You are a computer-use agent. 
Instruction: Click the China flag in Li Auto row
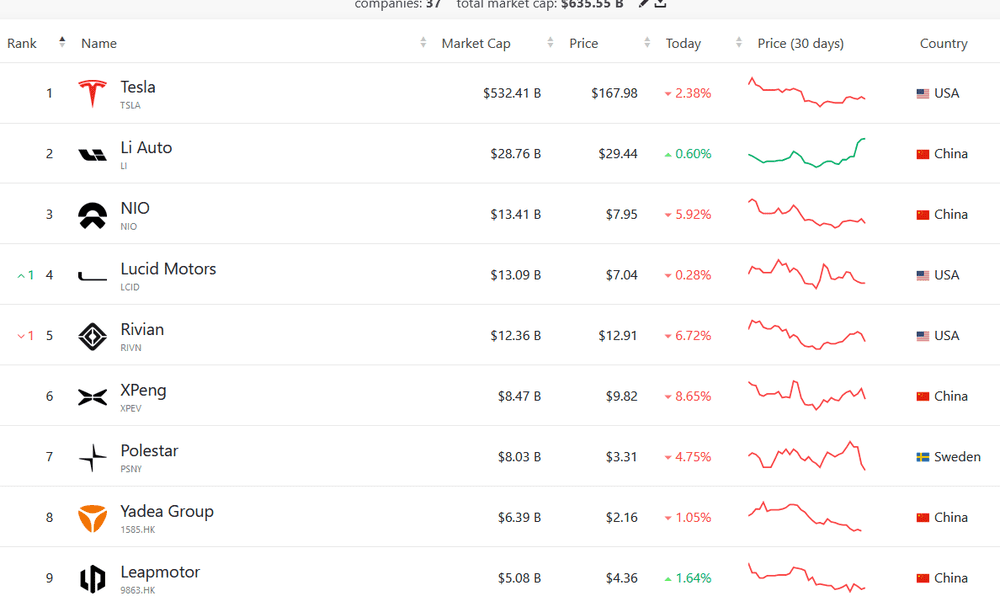(923, 154)
